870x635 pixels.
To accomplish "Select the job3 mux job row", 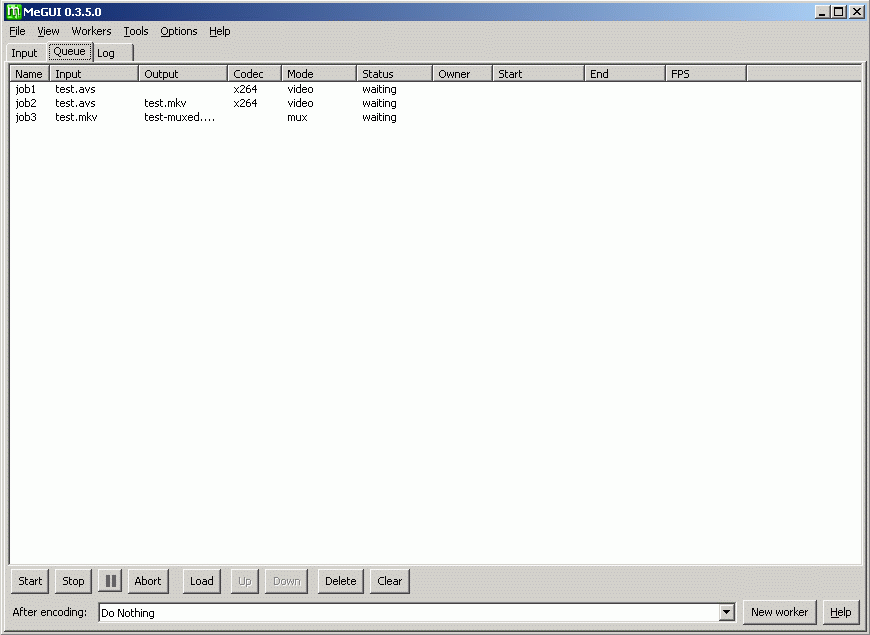I will click(x=26, y=117).
